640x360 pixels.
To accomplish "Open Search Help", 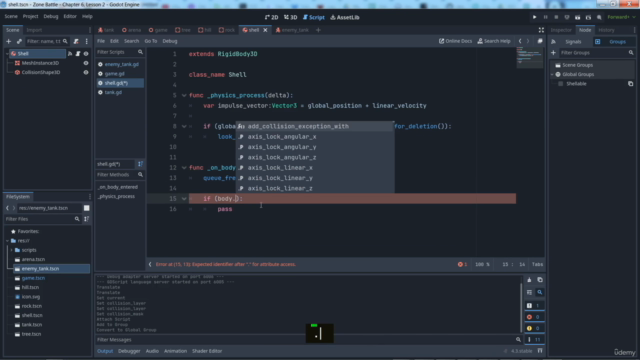I will (494, 41).
